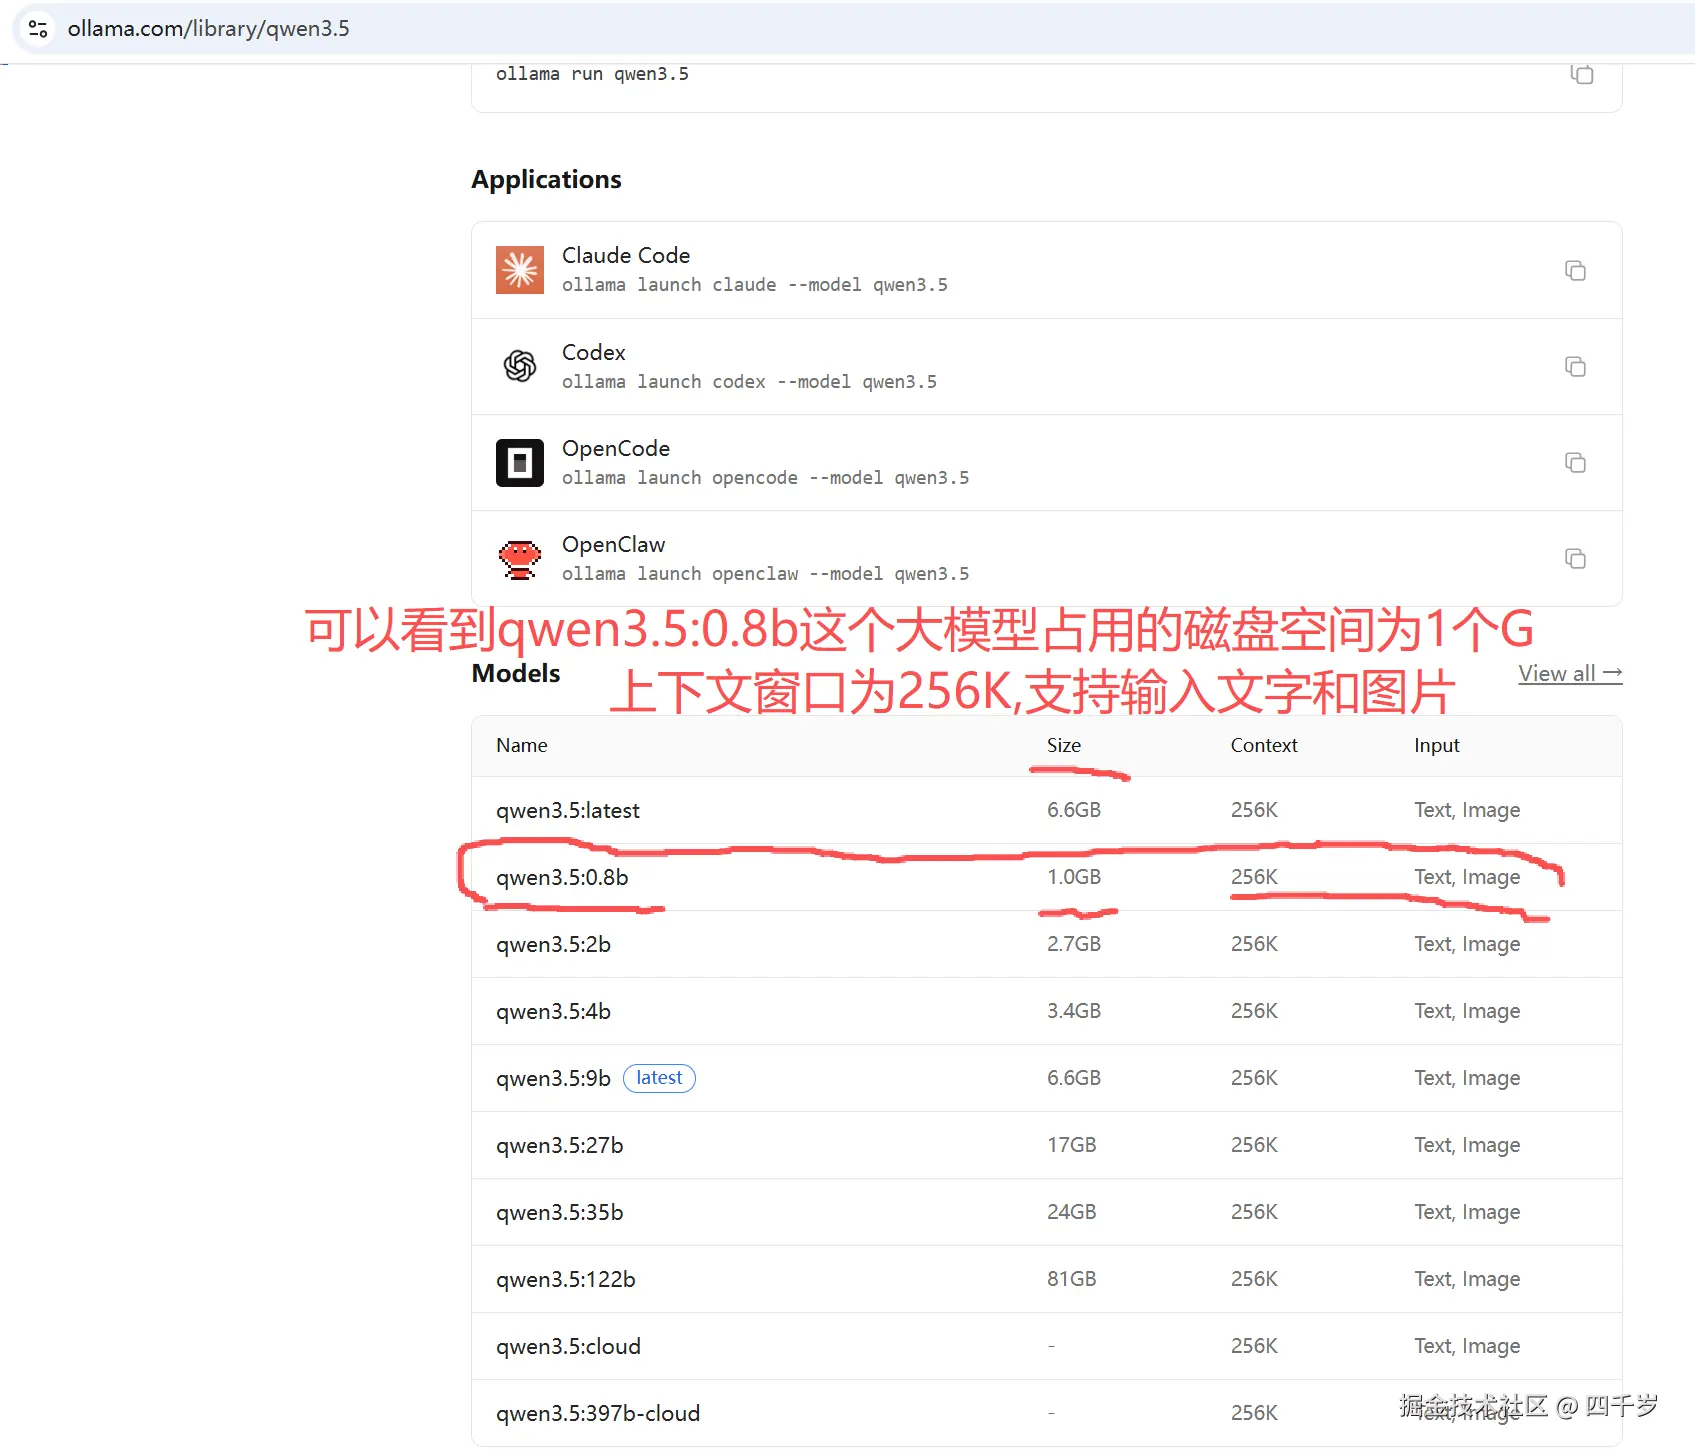Click the latest badge next to qwen3.5:9b

(x=658, y=1077)
